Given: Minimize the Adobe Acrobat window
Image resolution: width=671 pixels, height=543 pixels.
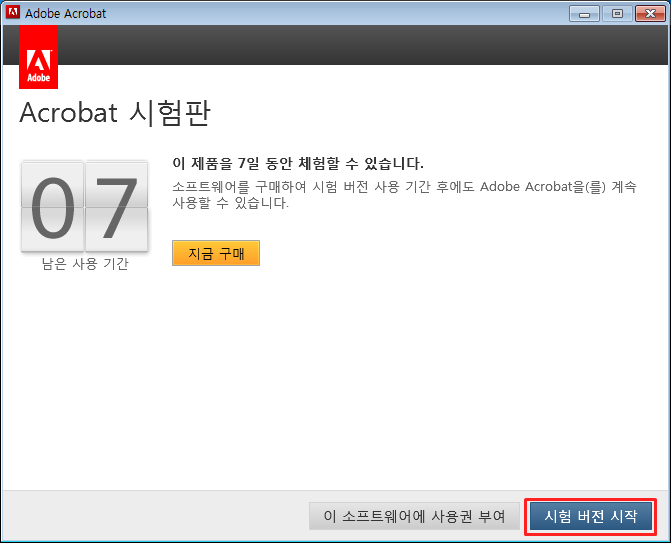Looking at the screenshot, I should [x=584, y=14].
